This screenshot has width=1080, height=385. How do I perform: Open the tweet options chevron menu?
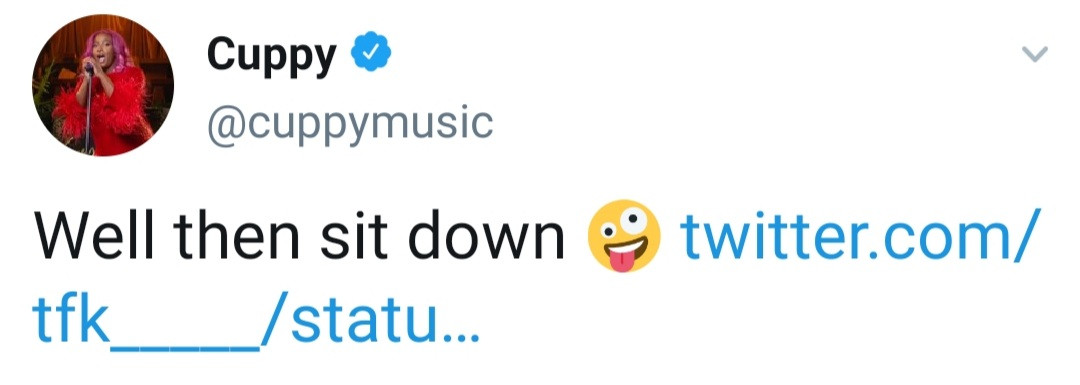point(1034,54)
